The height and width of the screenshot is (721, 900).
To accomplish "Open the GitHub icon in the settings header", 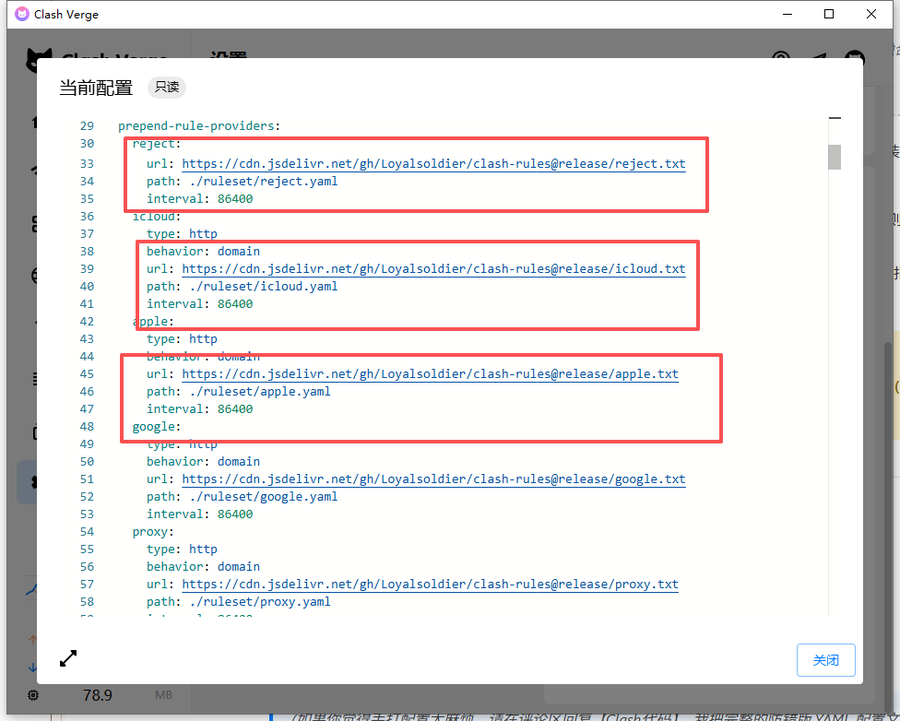I will [854, 59].
